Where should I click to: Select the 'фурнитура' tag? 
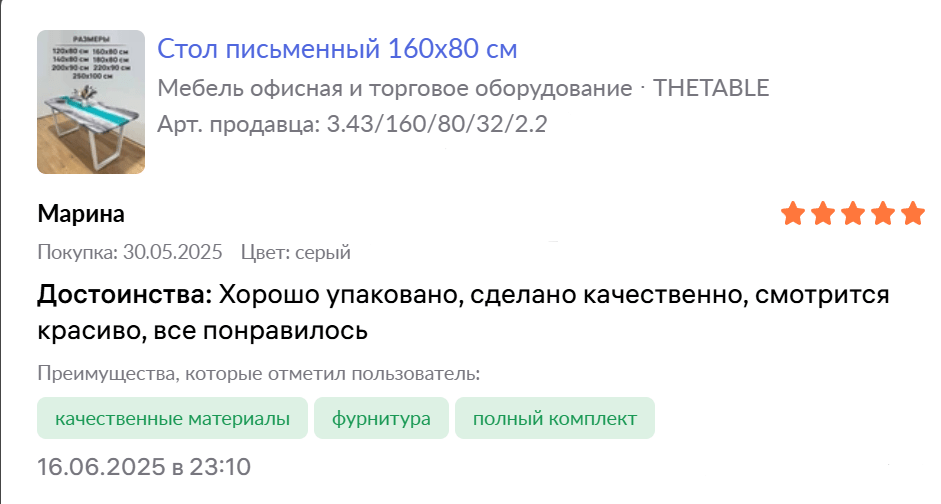coord(381,418)
